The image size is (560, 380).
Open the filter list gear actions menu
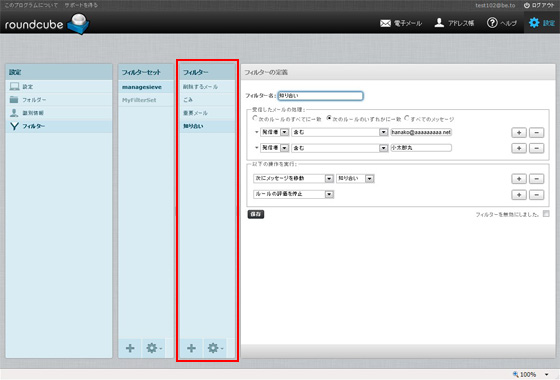pyautogui.click(x=215, y=348)
